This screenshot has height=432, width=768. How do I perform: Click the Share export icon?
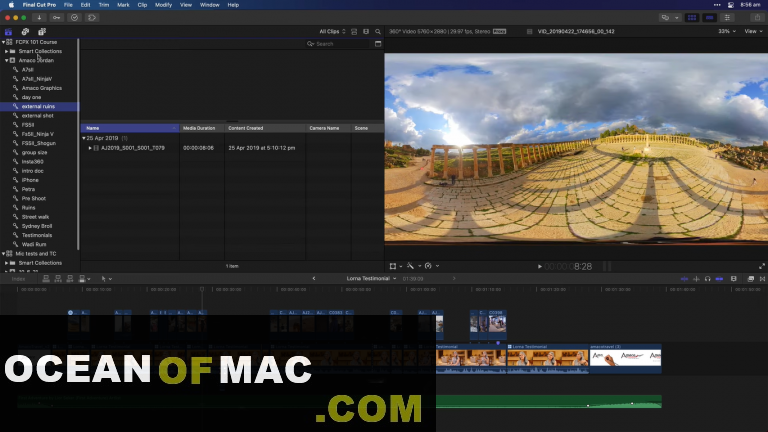(x=755, y=17)
